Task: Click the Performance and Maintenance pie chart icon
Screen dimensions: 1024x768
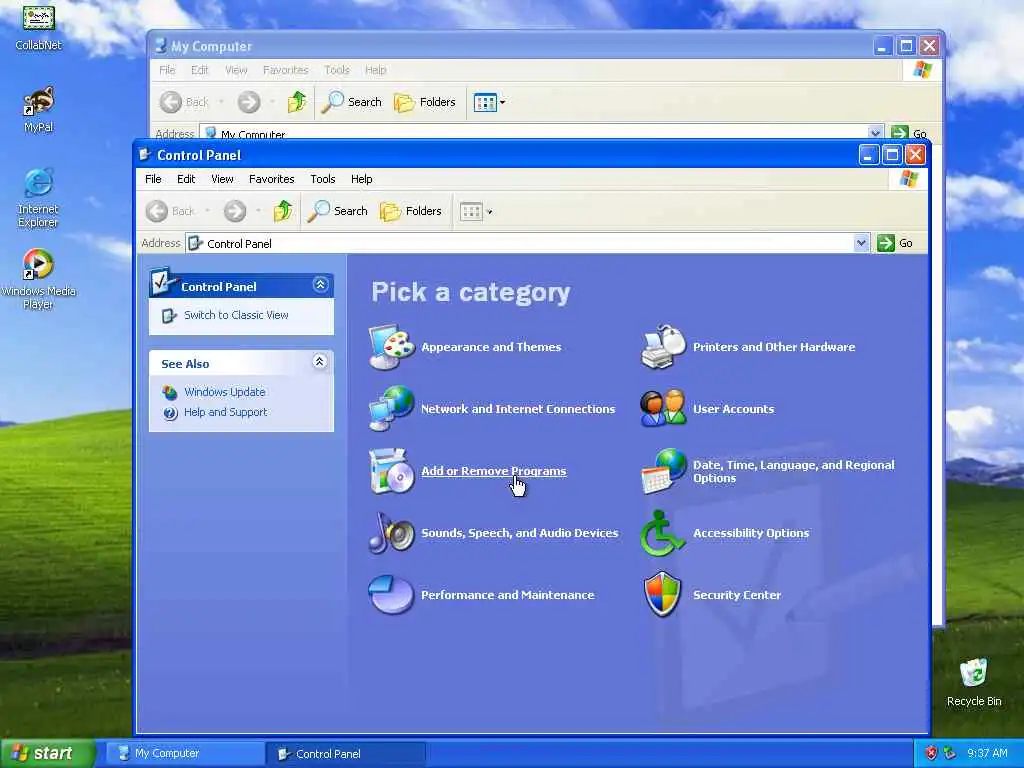Action: click(x=391, y=594)
